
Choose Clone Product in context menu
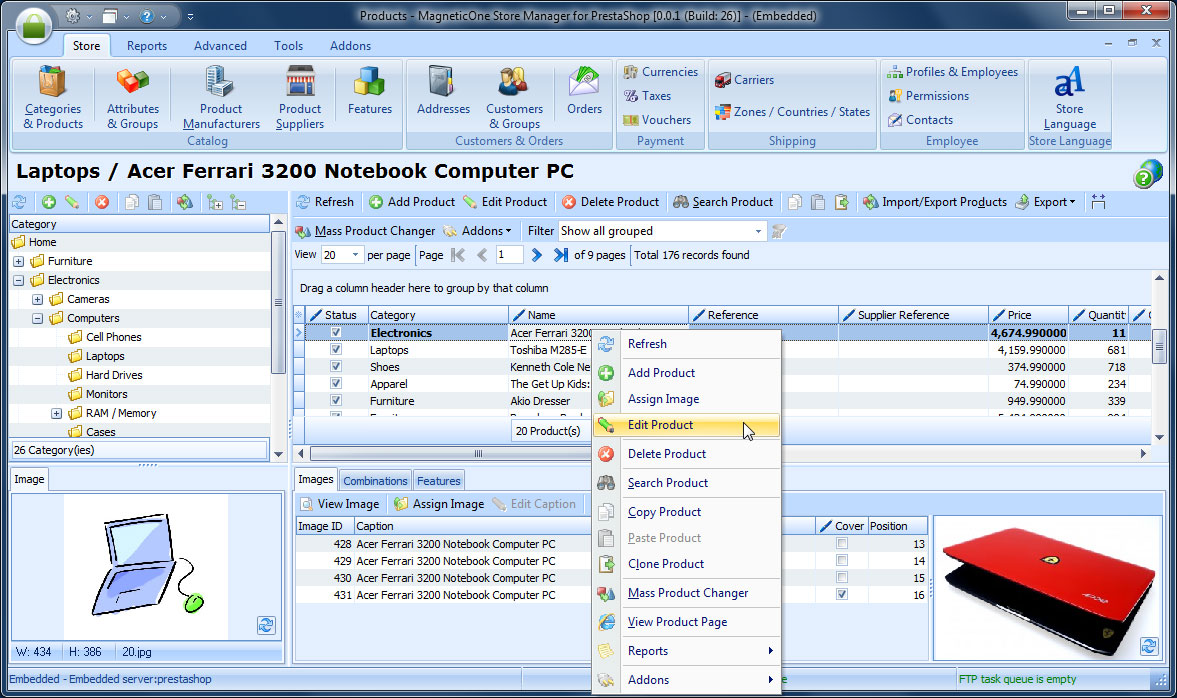click(x=687, y=564)
